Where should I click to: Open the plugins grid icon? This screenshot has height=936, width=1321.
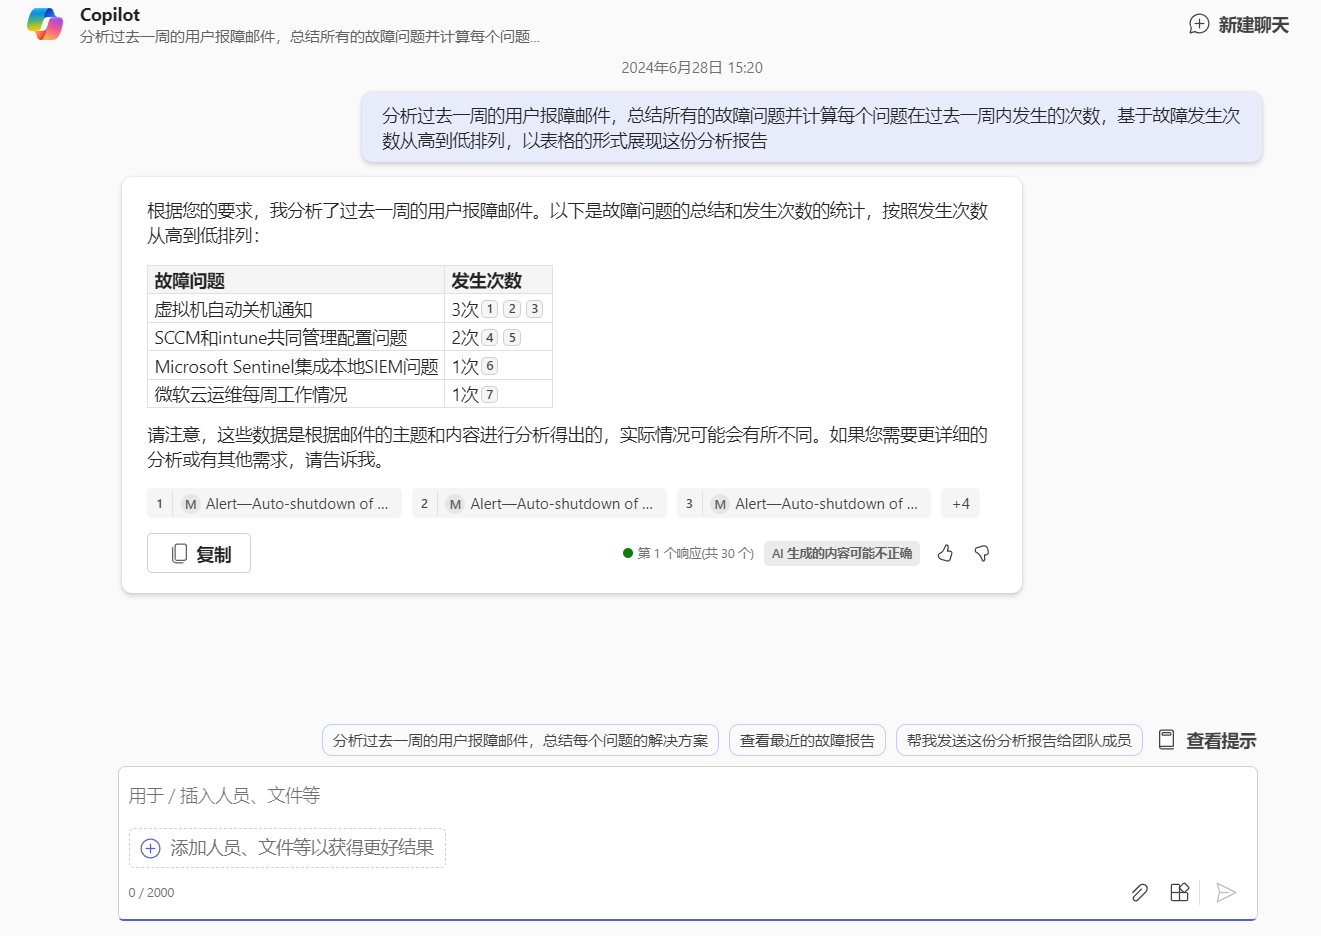(x=1179, y=892)
